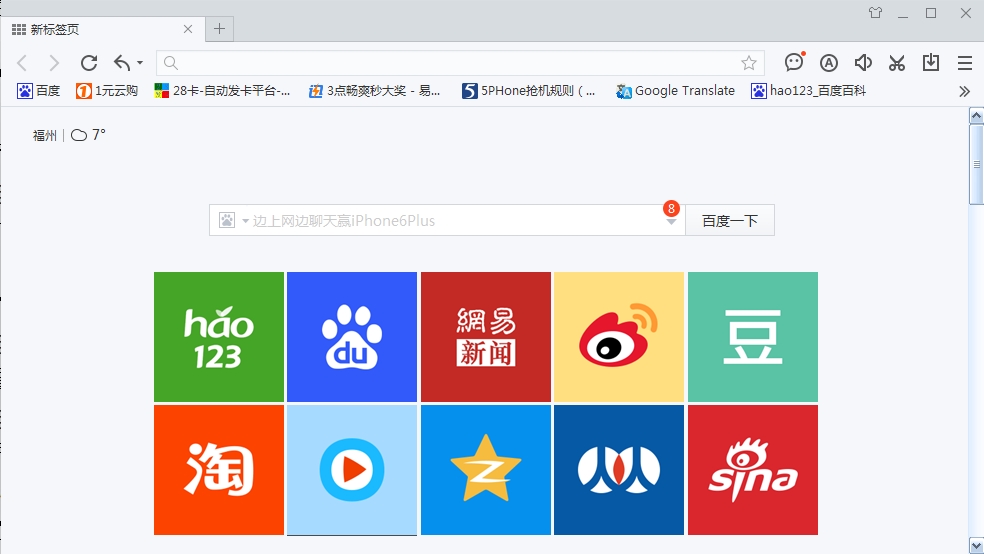Click the circled A translate icon

coord(828,63)
